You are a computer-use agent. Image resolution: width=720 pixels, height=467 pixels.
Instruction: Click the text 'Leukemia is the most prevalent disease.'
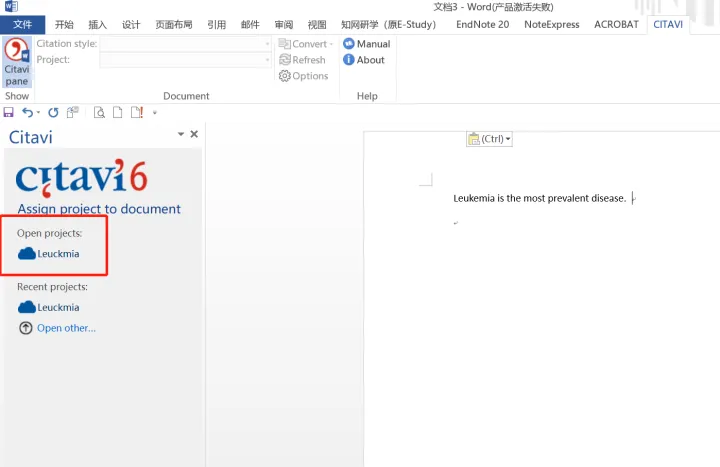[x=540, y=198]
